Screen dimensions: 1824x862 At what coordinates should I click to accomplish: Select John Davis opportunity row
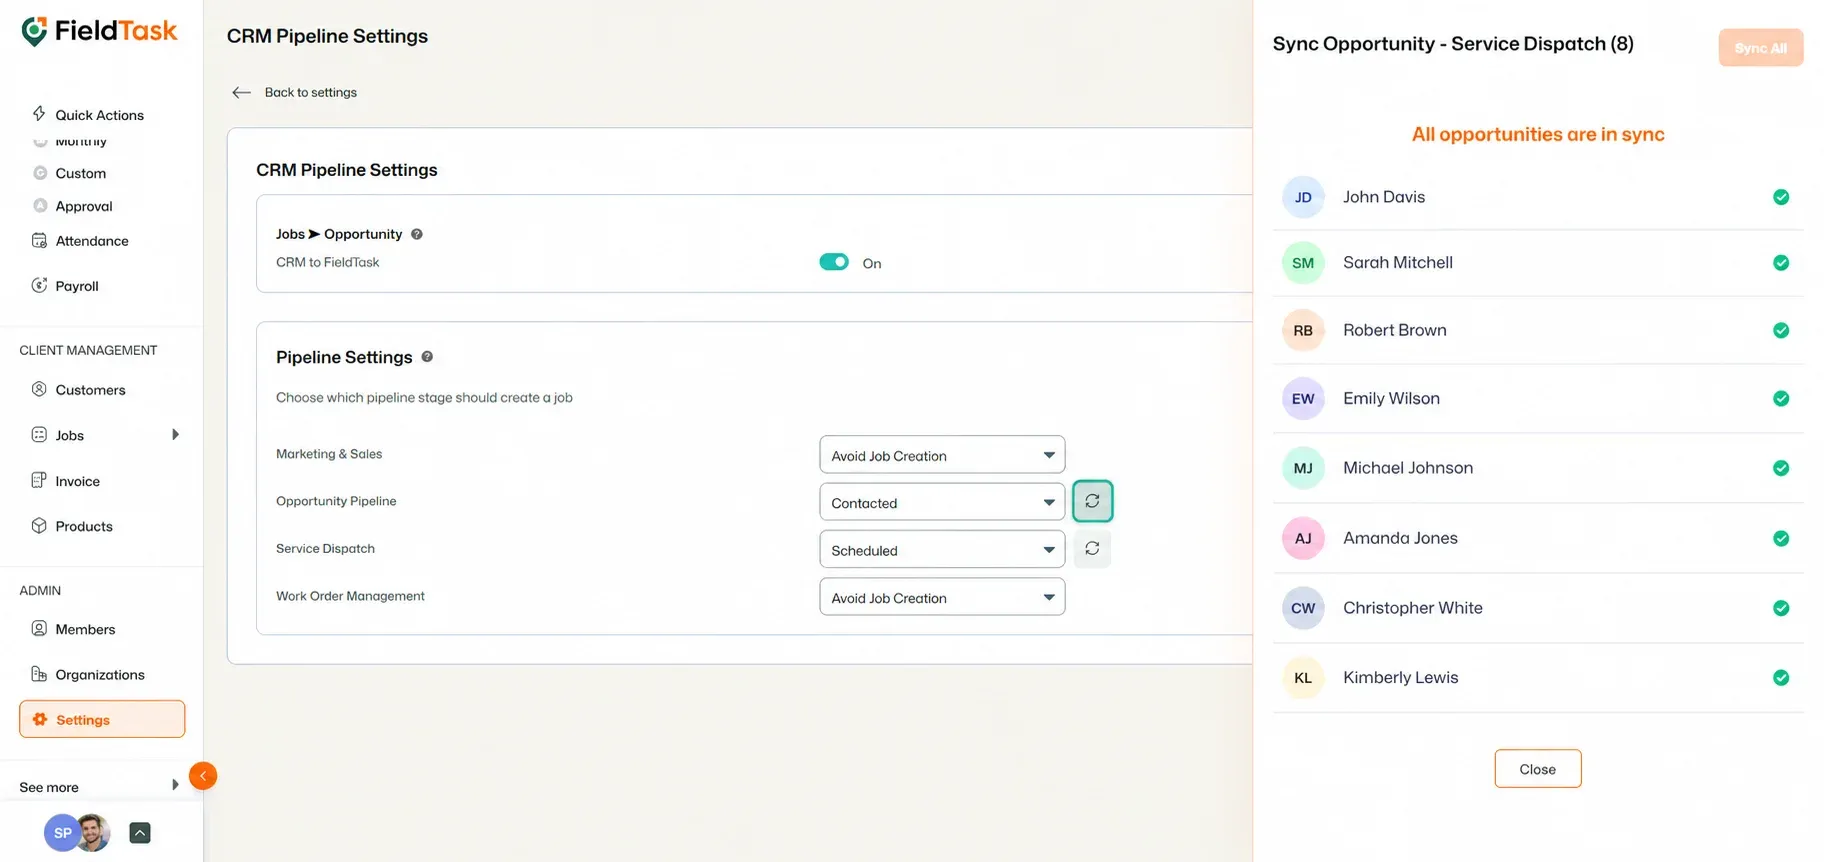coord(1538,197)
